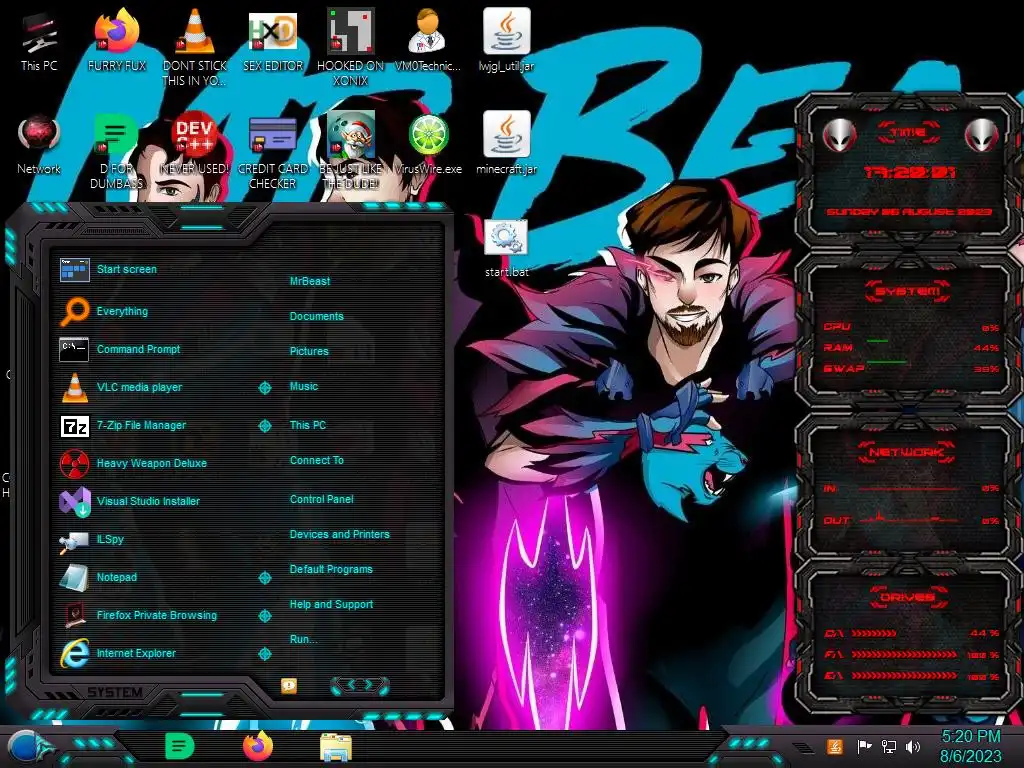Launch ILSpy from start menu
1024x768 pixels.
coord(157,539)
